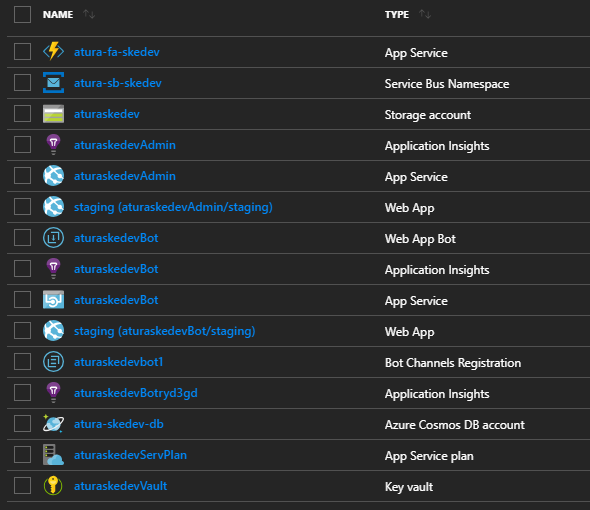Image resolution: width=590 pixels, height=510 pixels.
Task: Click the Web App Bot icon
Action: point(53,238)
